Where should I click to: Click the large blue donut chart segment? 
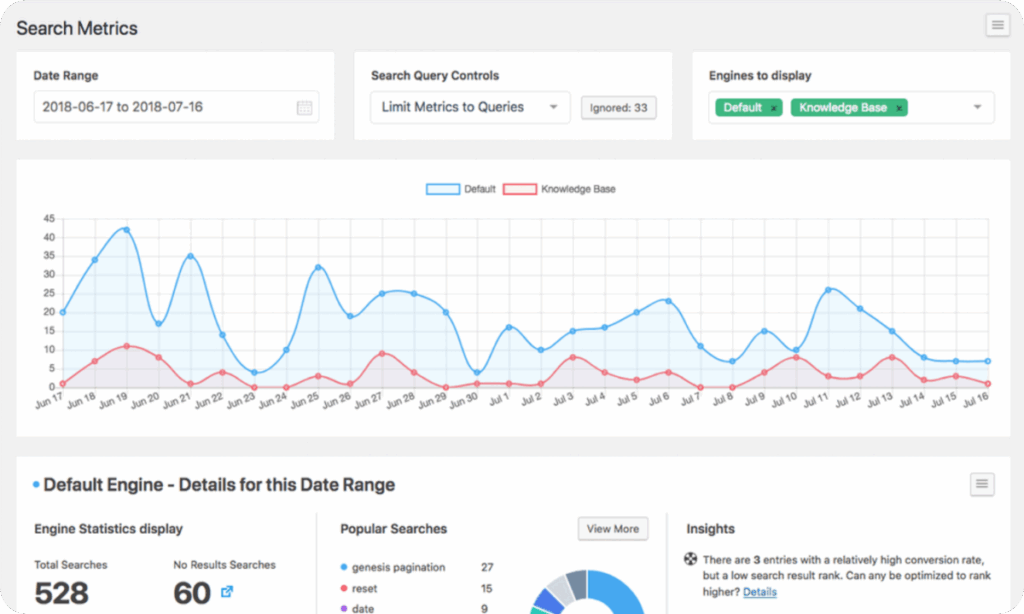pyautogui.click(x=620, y=591)
